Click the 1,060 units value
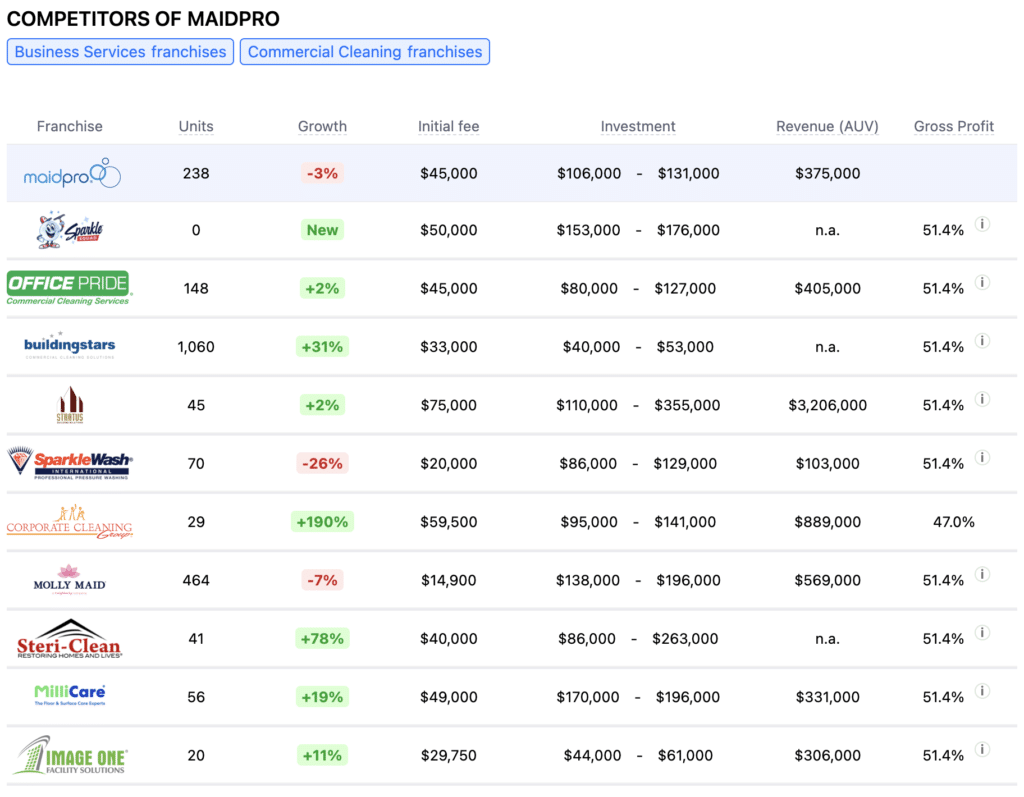1024x797 pixels. [x=196, y=347]
